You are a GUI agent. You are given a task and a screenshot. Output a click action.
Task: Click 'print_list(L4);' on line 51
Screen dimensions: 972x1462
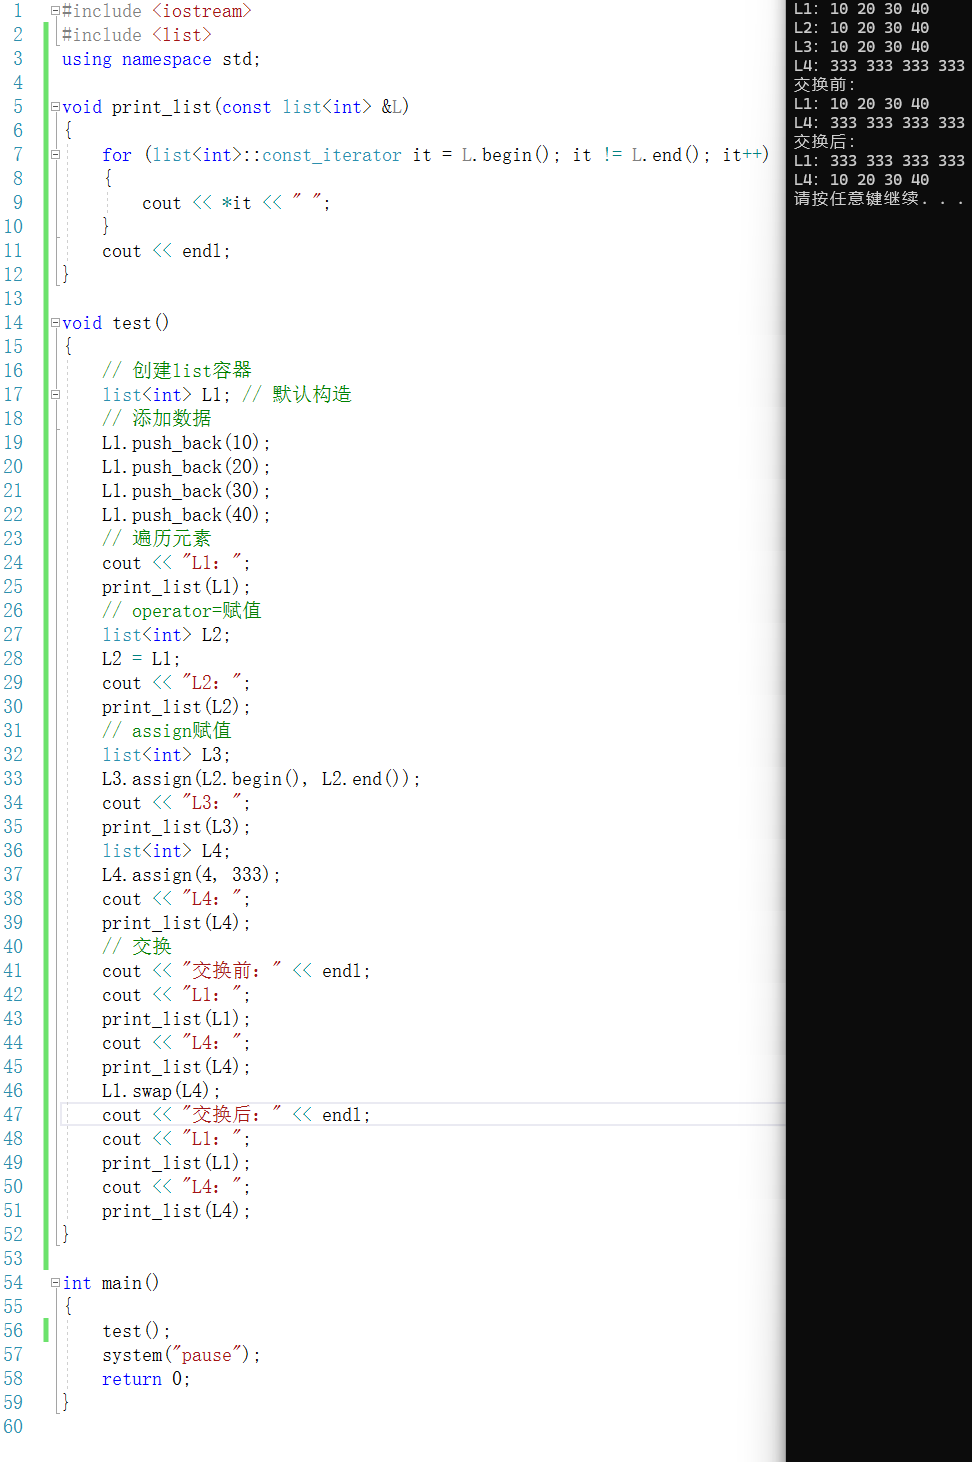[x=176, y=1211]
